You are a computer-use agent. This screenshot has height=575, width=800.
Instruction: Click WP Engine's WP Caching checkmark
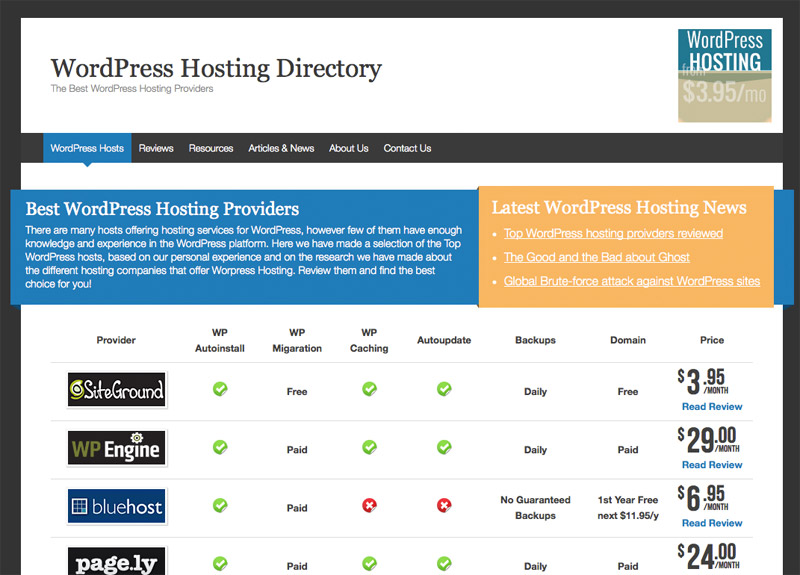pyautogui.click(x=369, y=447)
